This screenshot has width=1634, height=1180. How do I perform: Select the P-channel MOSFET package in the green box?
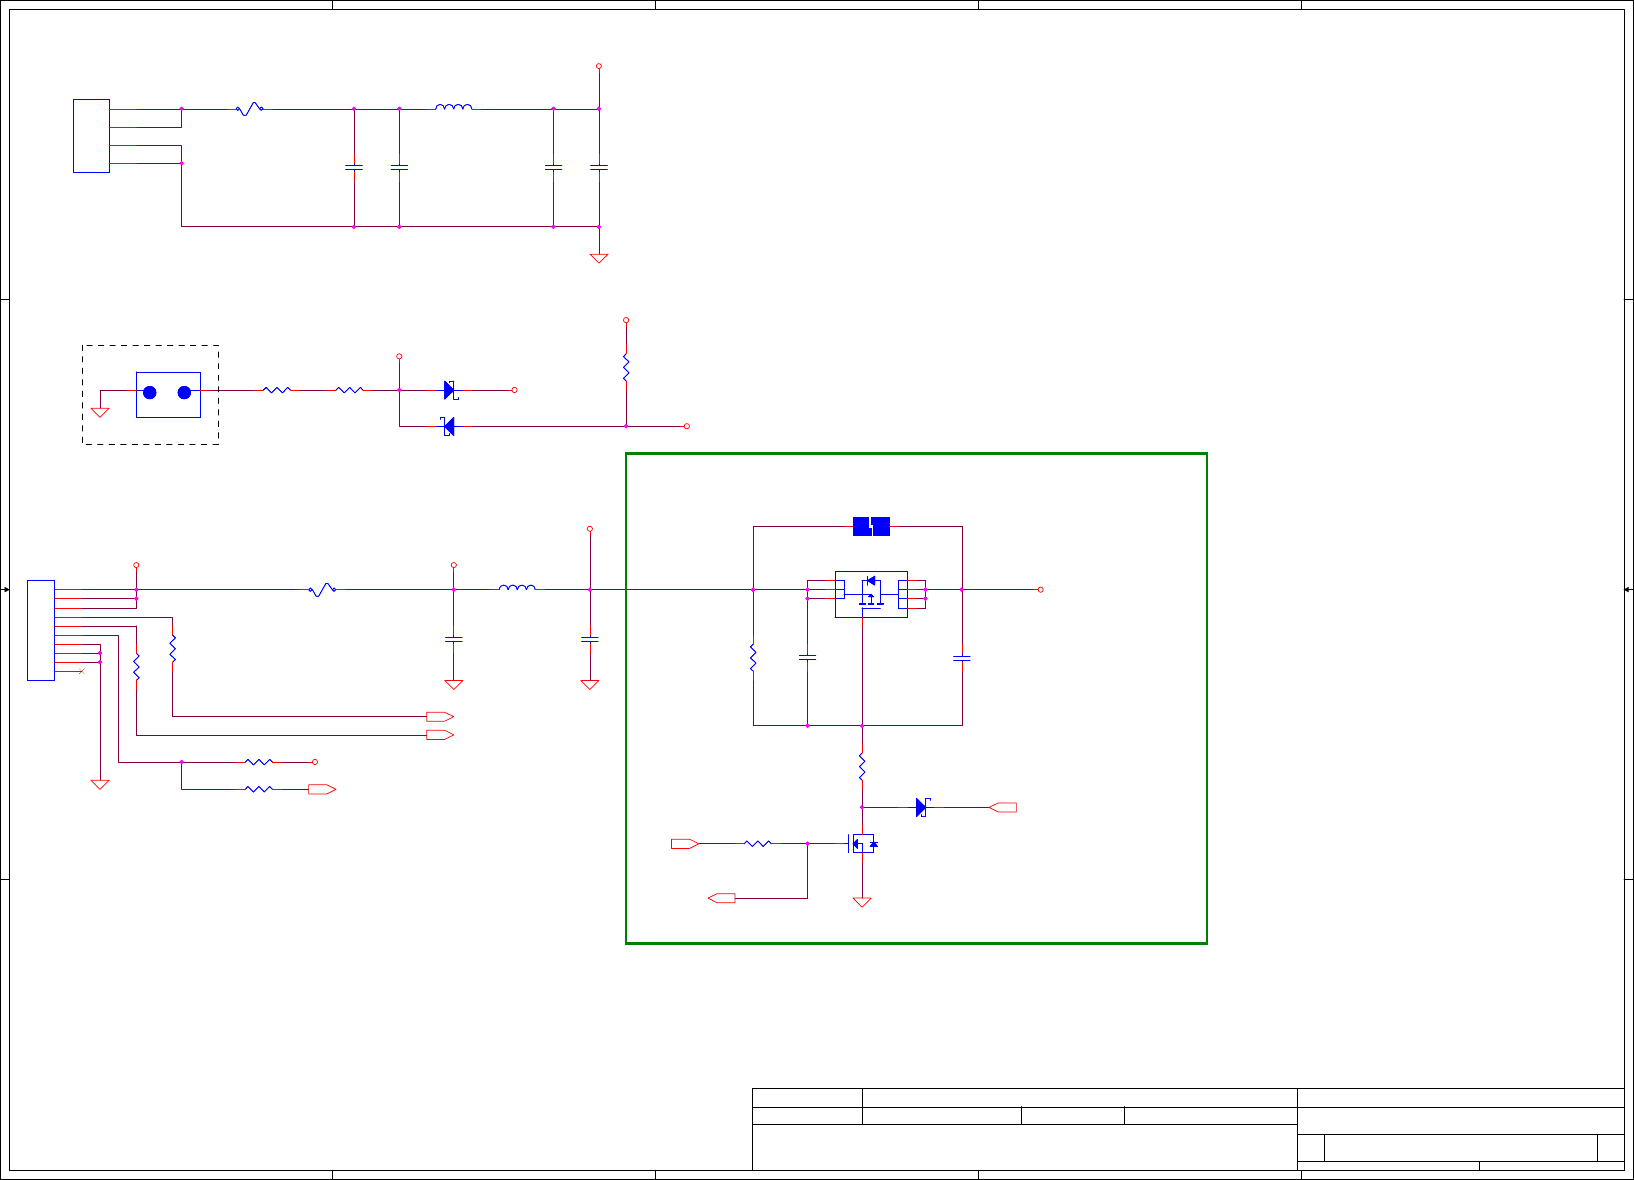871,594
